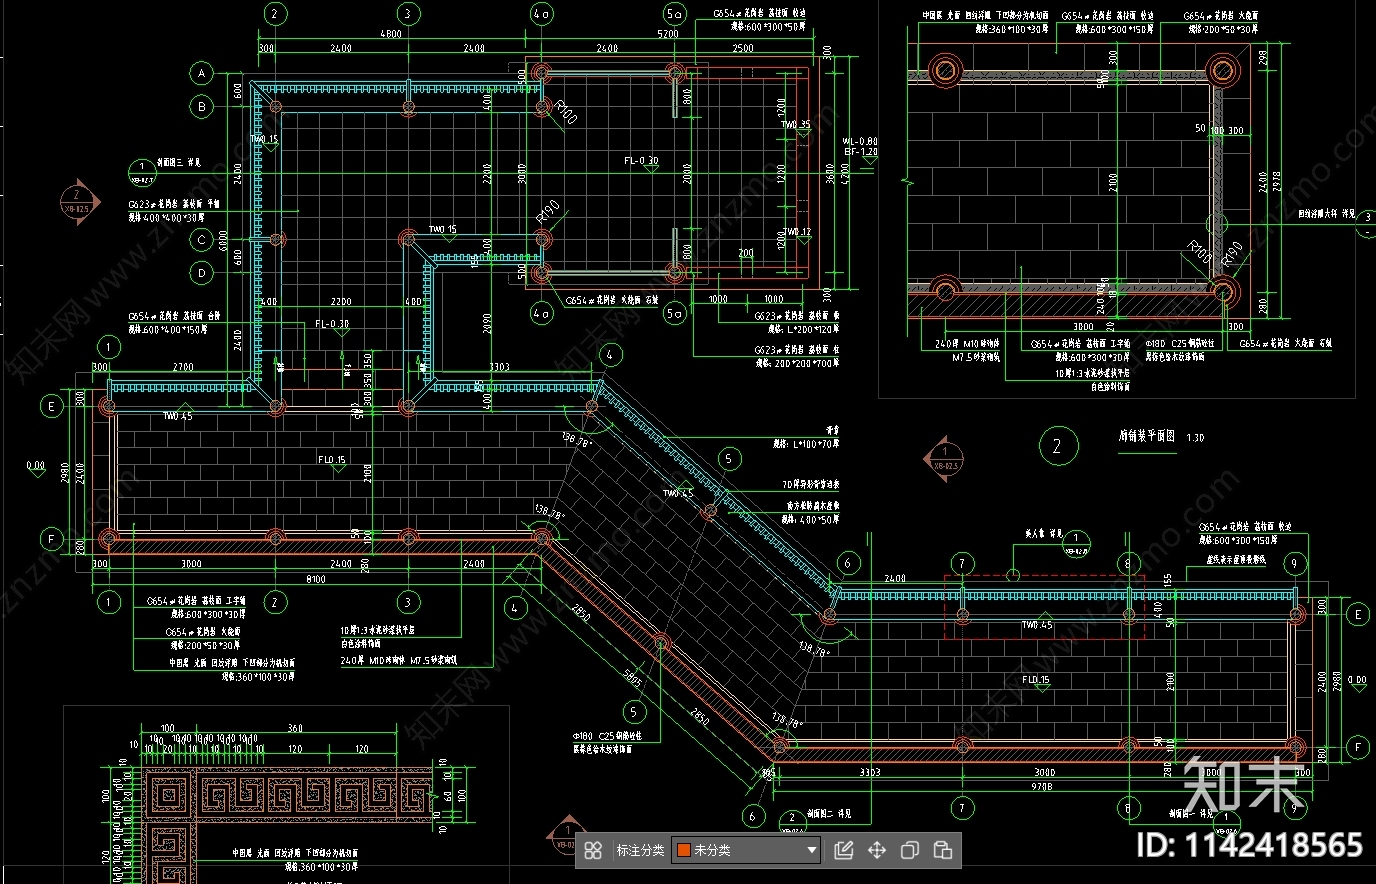The height and width of the screenshot is (884, 1376).
Task: Select the 8100 overall dimension text
Action: [x=315, y=579]
